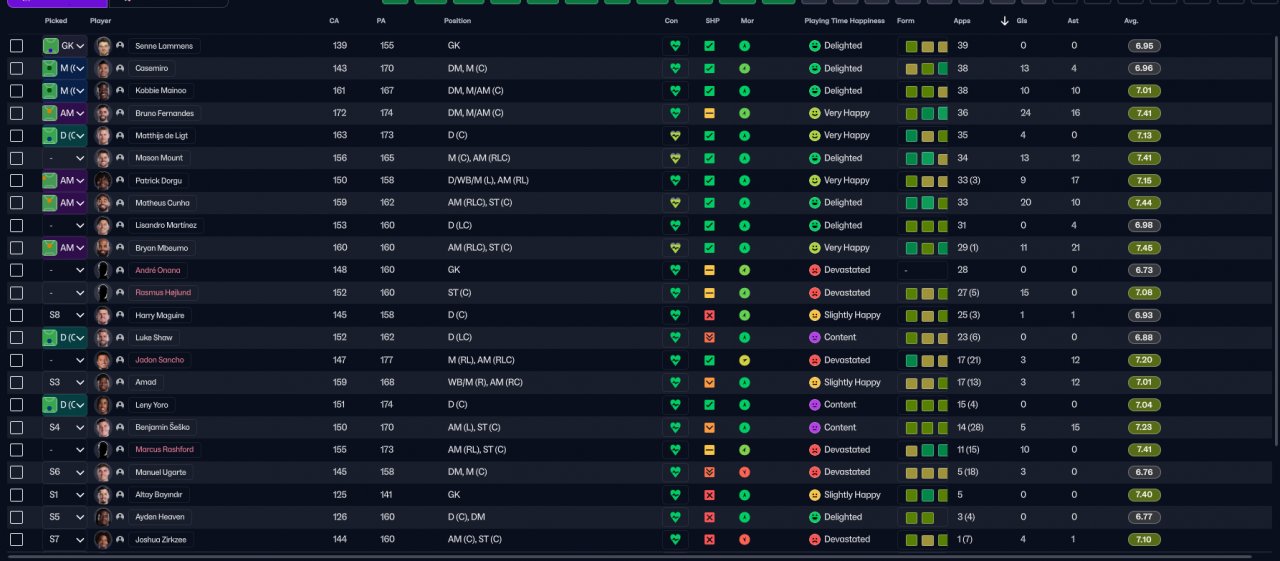Open Manuel Ugarte's player profile
The image size is (1280, 561).
click(159, 472)
